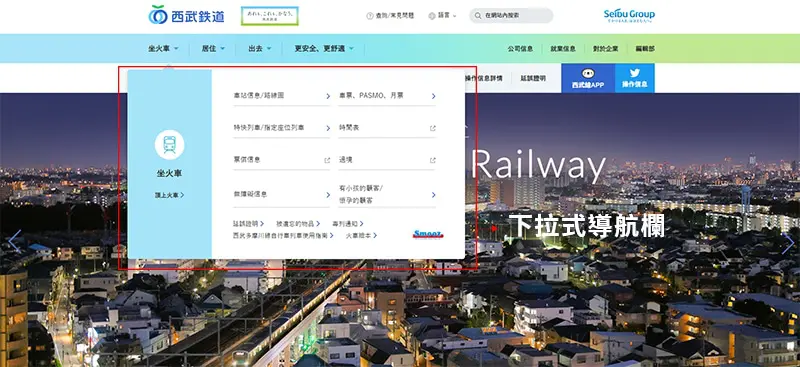800x367 pixels.
Task: Expand the 坐火車 navigation menu
Action: pyautogui.click(x=163, y=48)
